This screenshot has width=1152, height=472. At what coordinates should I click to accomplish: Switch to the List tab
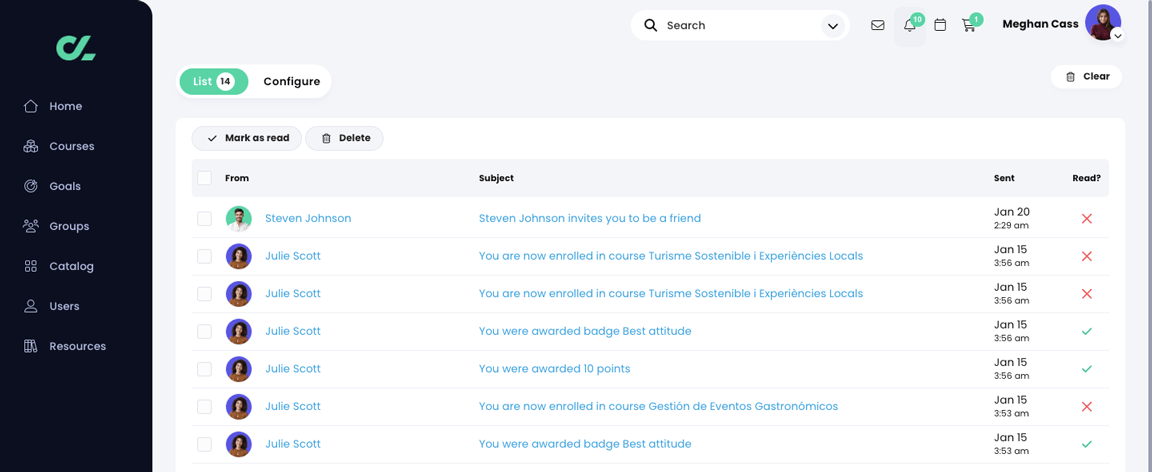pyautogui.click(x=213, y=82)
